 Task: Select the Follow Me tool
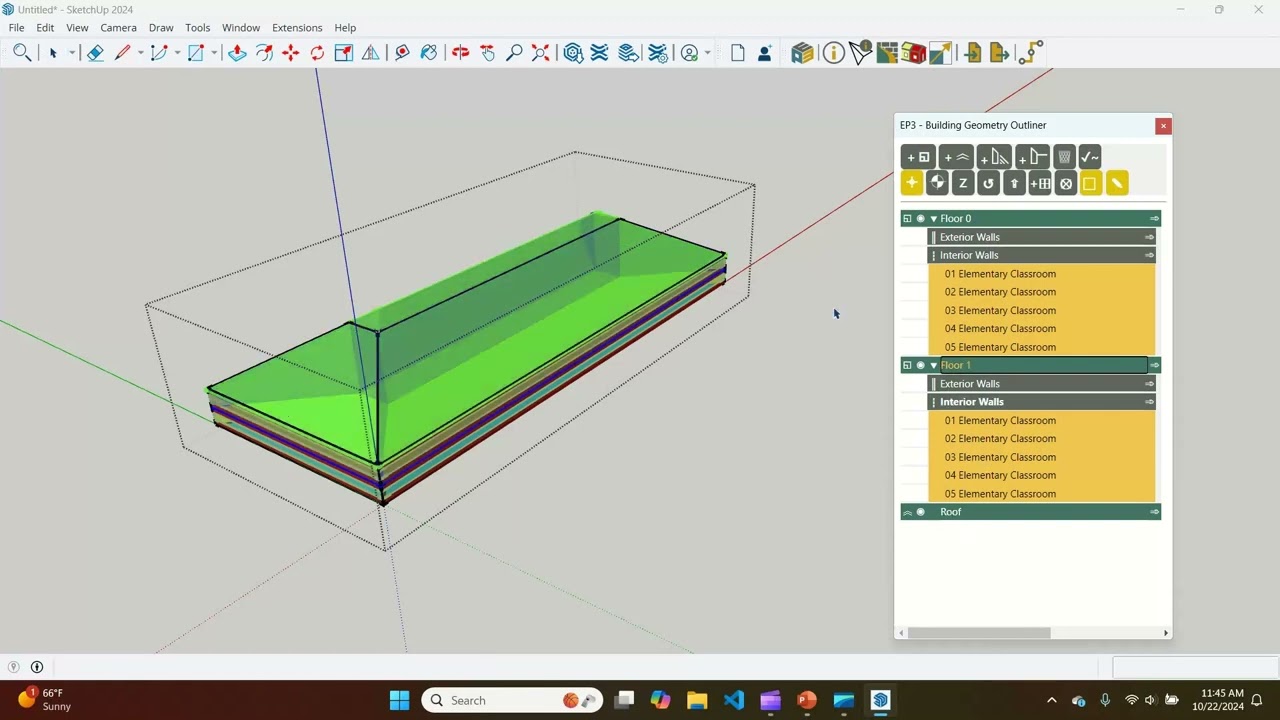pyautogui.click(x=264, y=53)
